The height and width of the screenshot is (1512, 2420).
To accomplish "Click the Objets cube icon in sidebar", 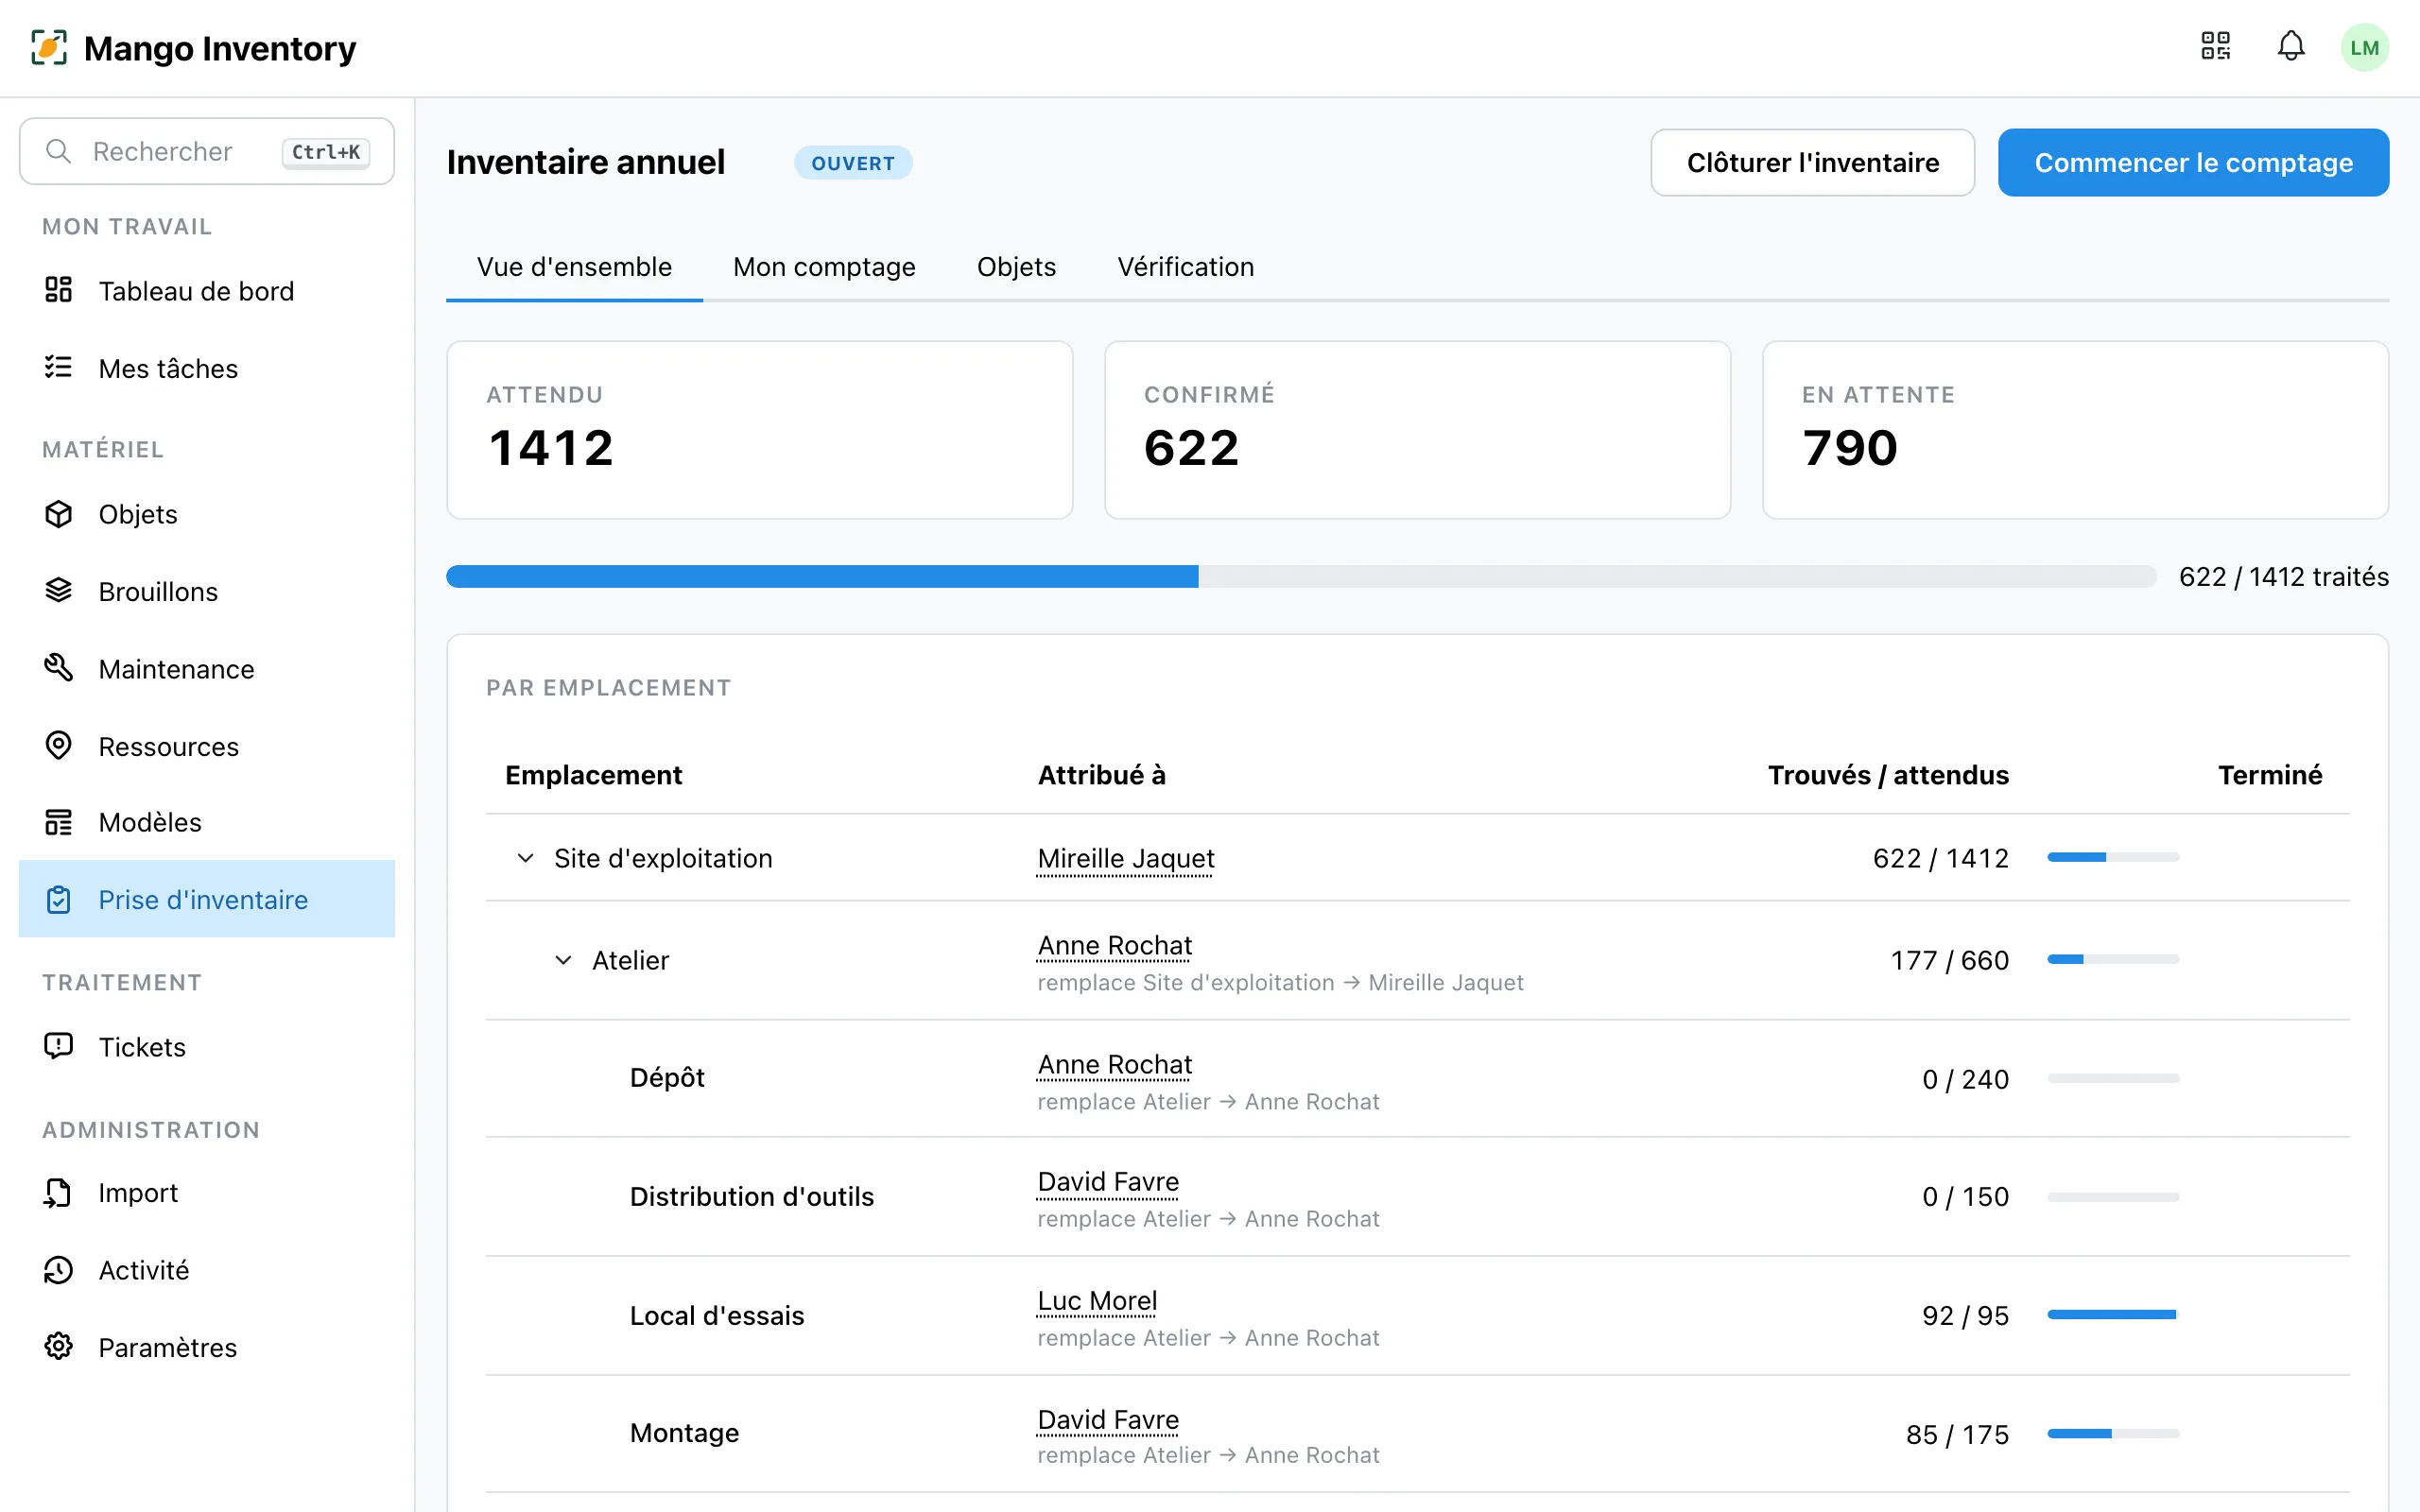I will coord(58,513).
